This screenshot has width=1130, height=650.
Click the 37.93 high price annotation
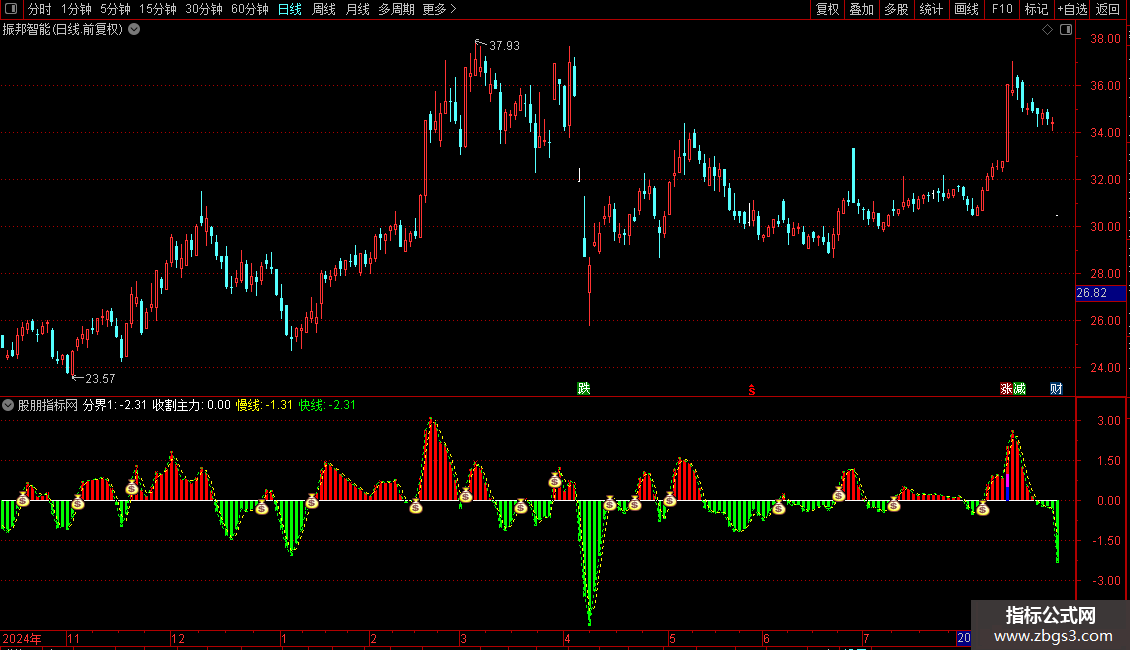pyautogui.click(x=504, y=45)
